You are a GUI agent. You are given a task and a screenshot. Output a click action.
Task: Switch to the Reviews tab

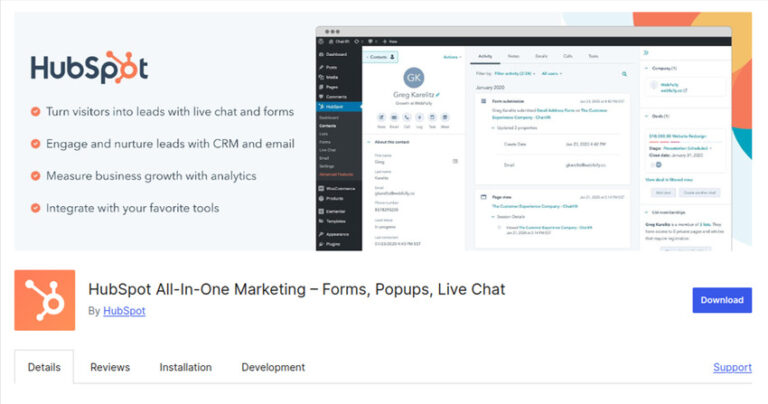coord(110,367)
